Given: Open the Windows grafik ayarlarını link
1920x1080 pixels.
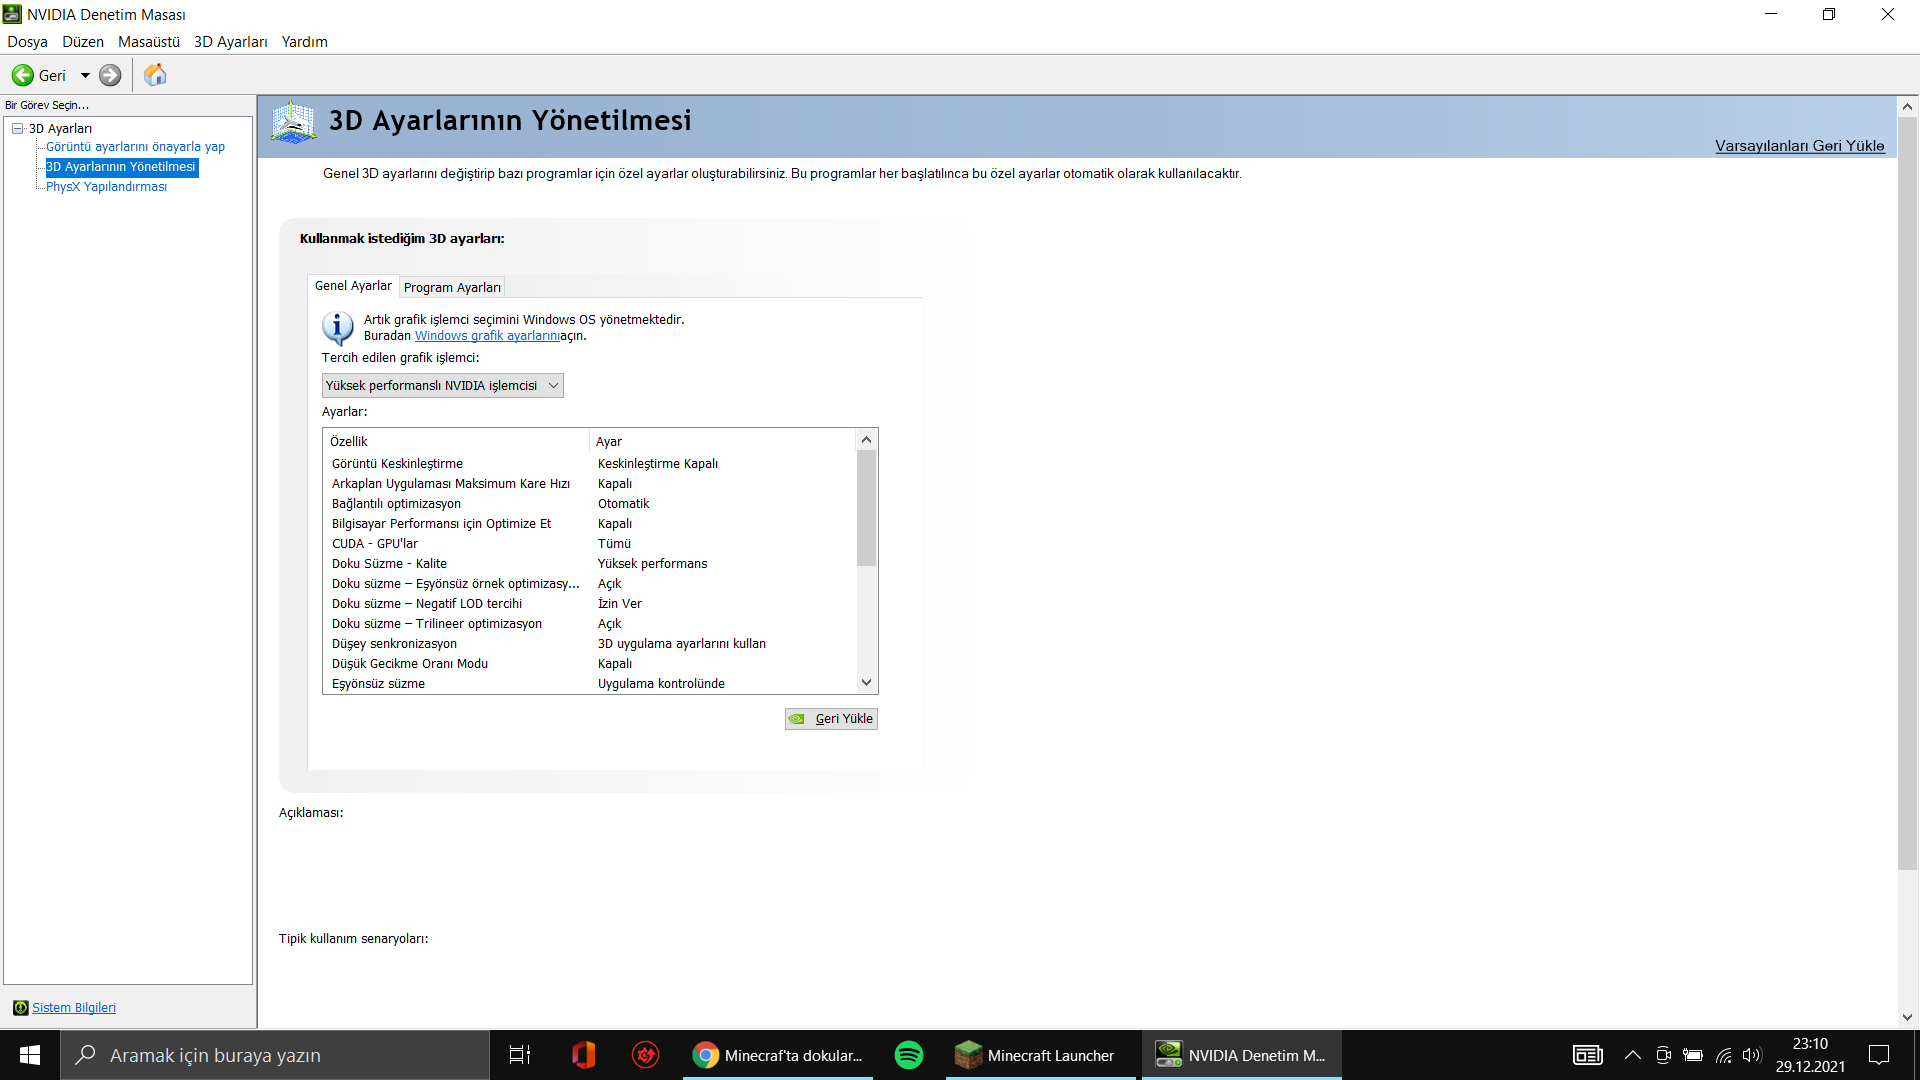Looking at the screenshot, I should (x=487, y=336).
